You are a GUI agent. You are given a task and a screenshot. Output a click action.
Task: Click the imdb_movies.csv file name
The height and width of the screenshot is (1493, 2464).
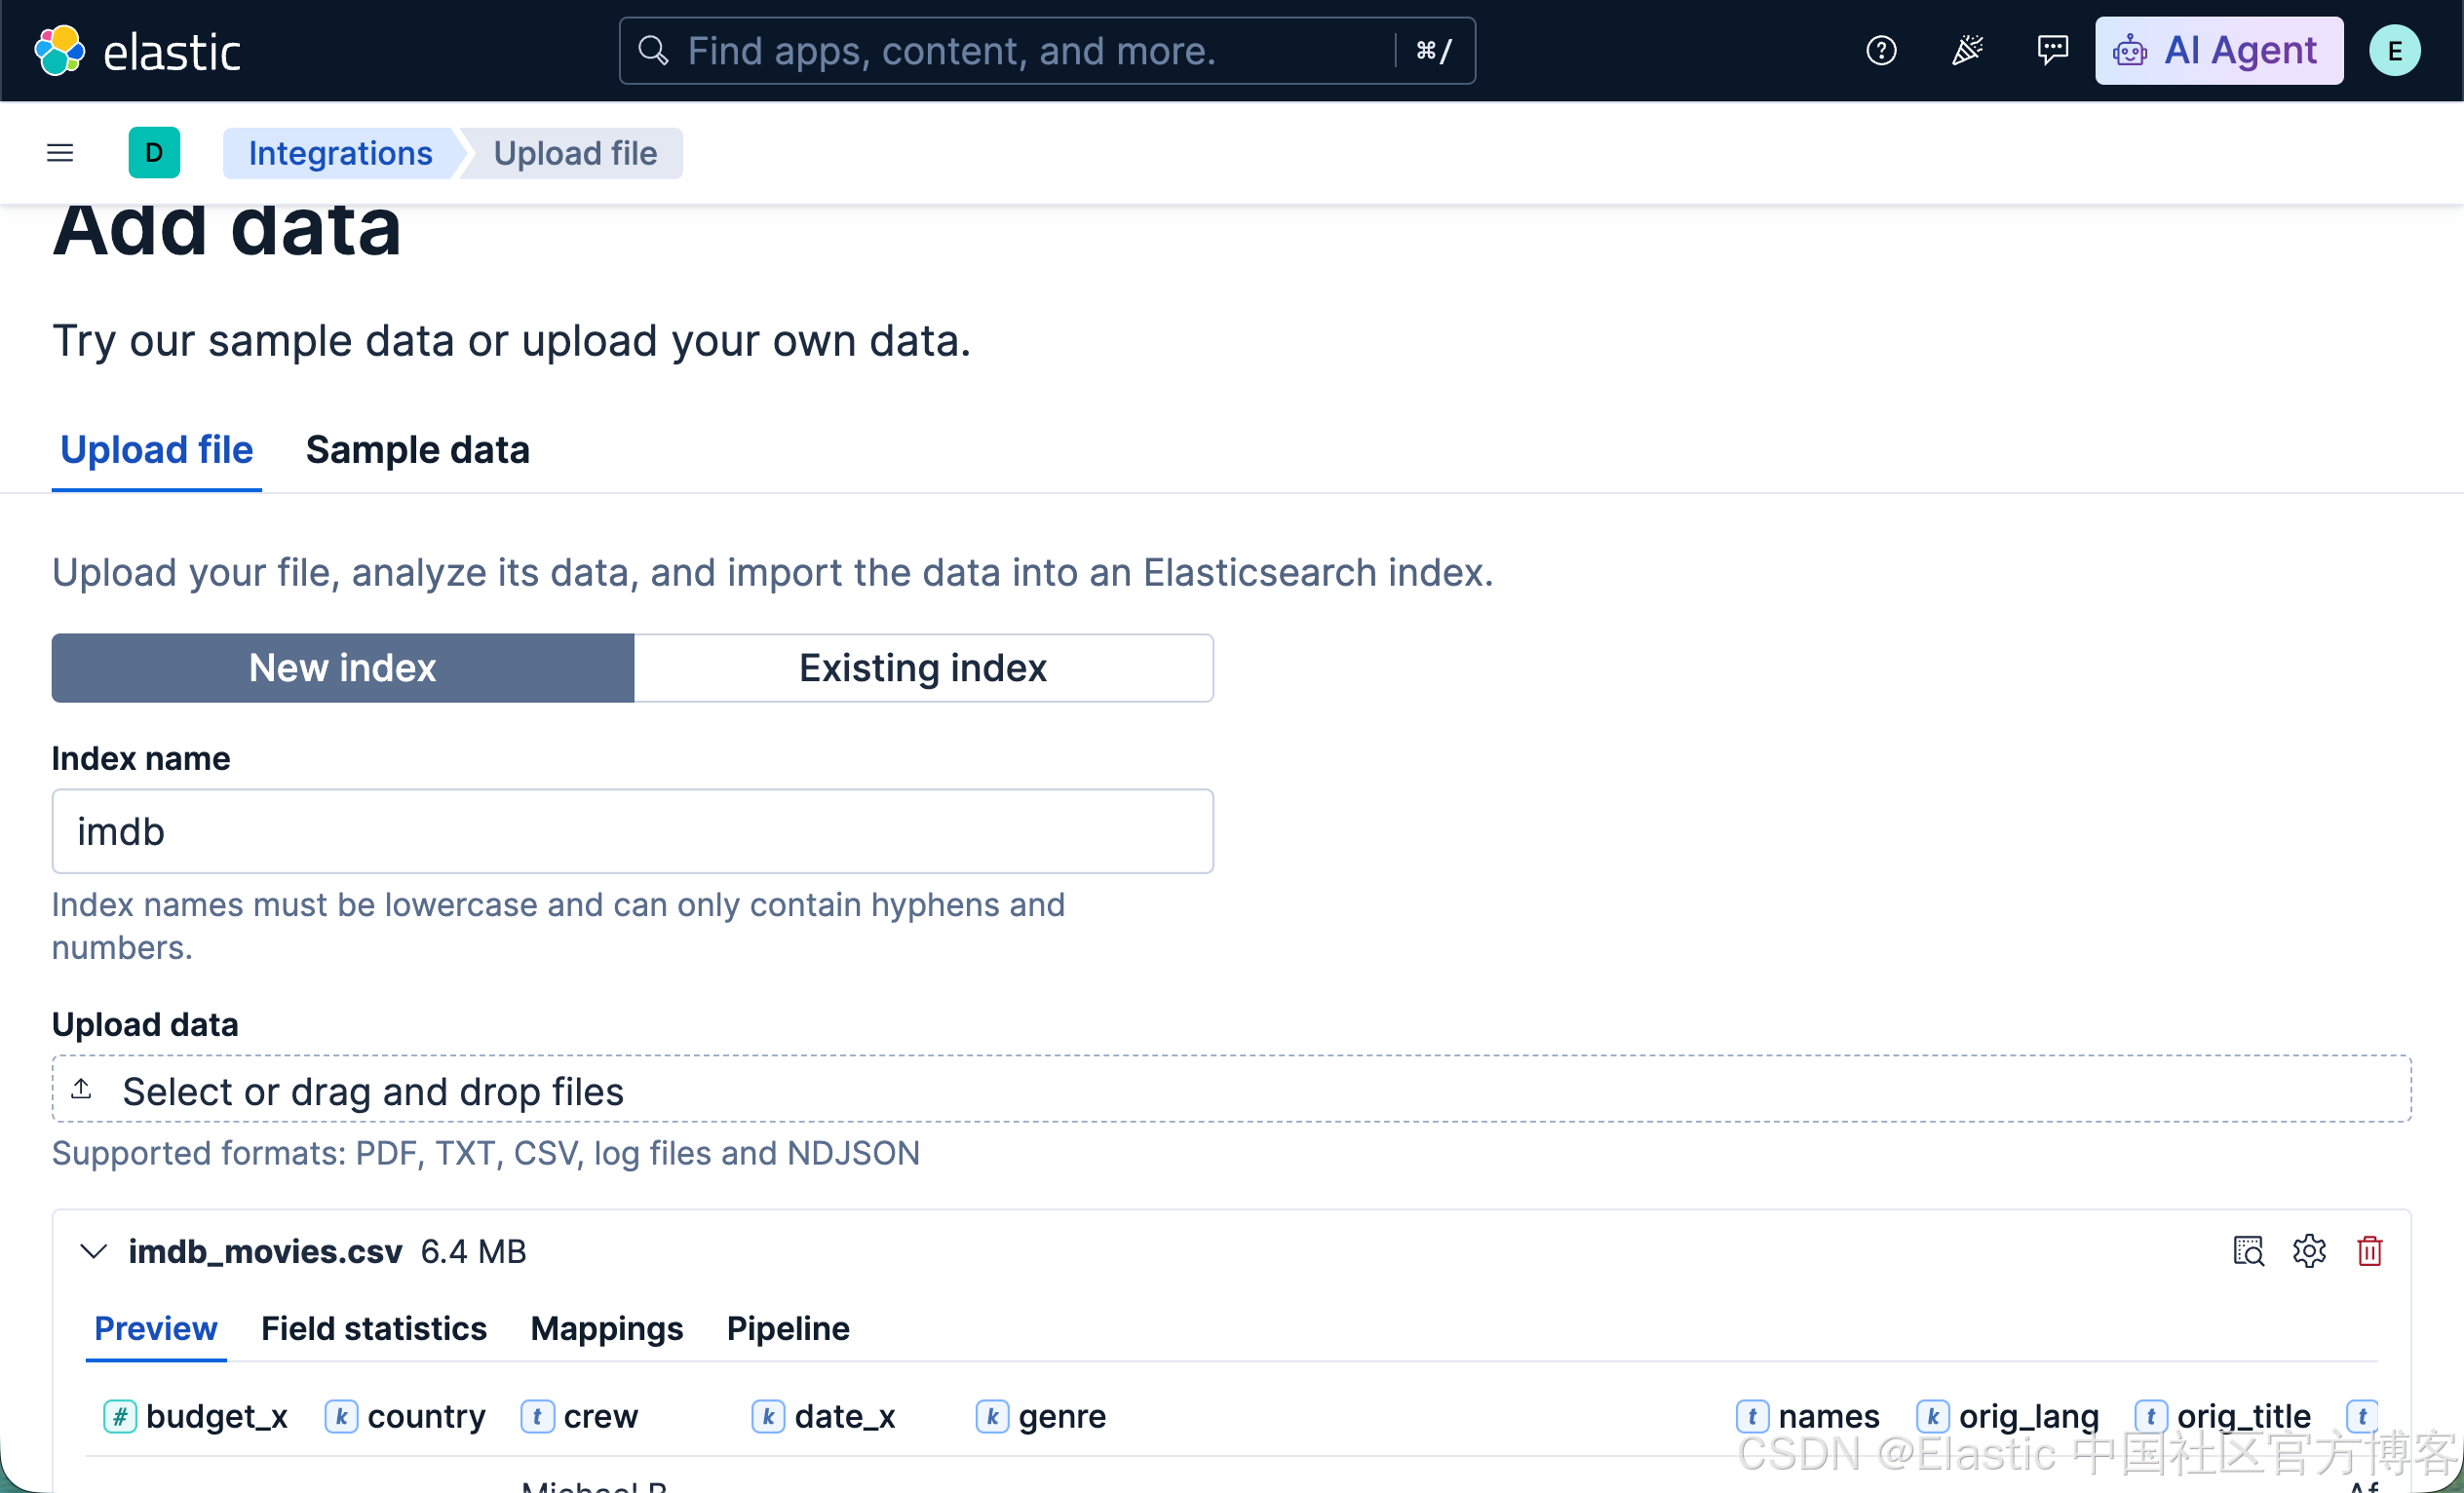pos(265,1250)
